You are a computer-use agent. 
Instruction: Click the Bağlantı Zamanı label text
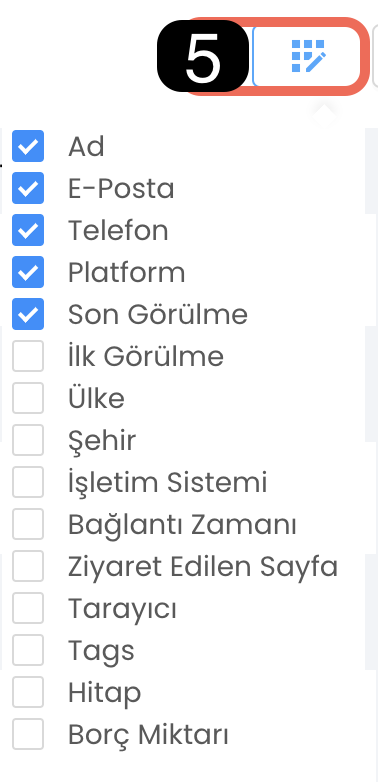pyautogui.click(x=183, y=525)
